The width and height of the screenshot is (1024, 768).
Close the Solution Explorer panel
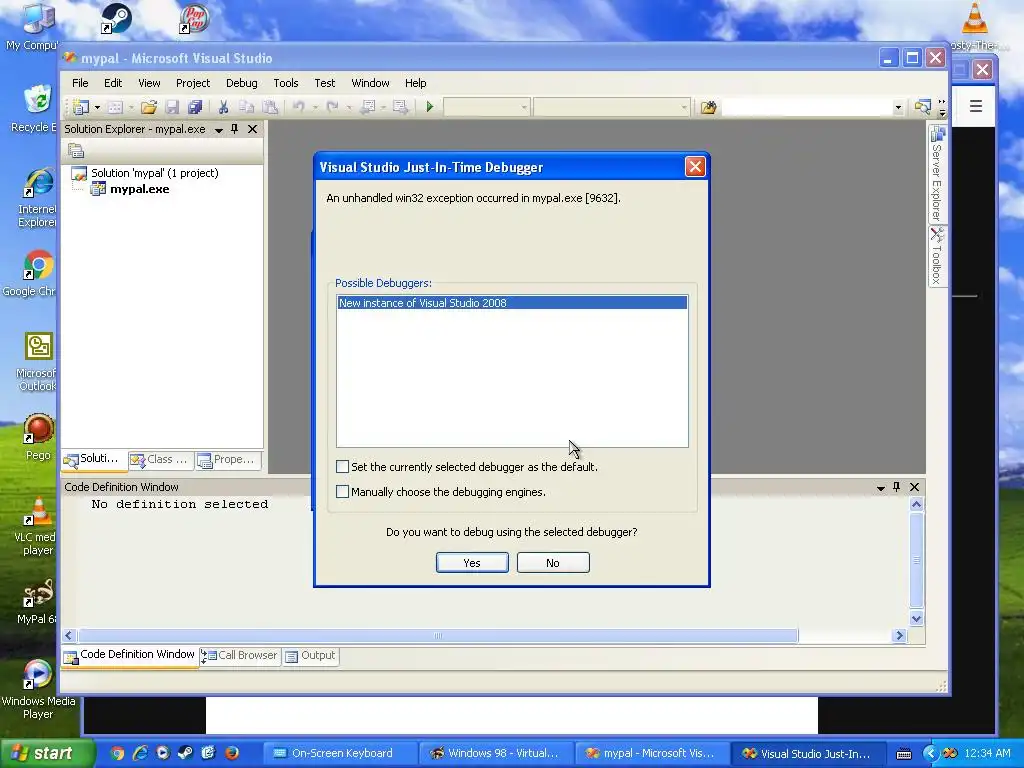(x=252, y=129)
